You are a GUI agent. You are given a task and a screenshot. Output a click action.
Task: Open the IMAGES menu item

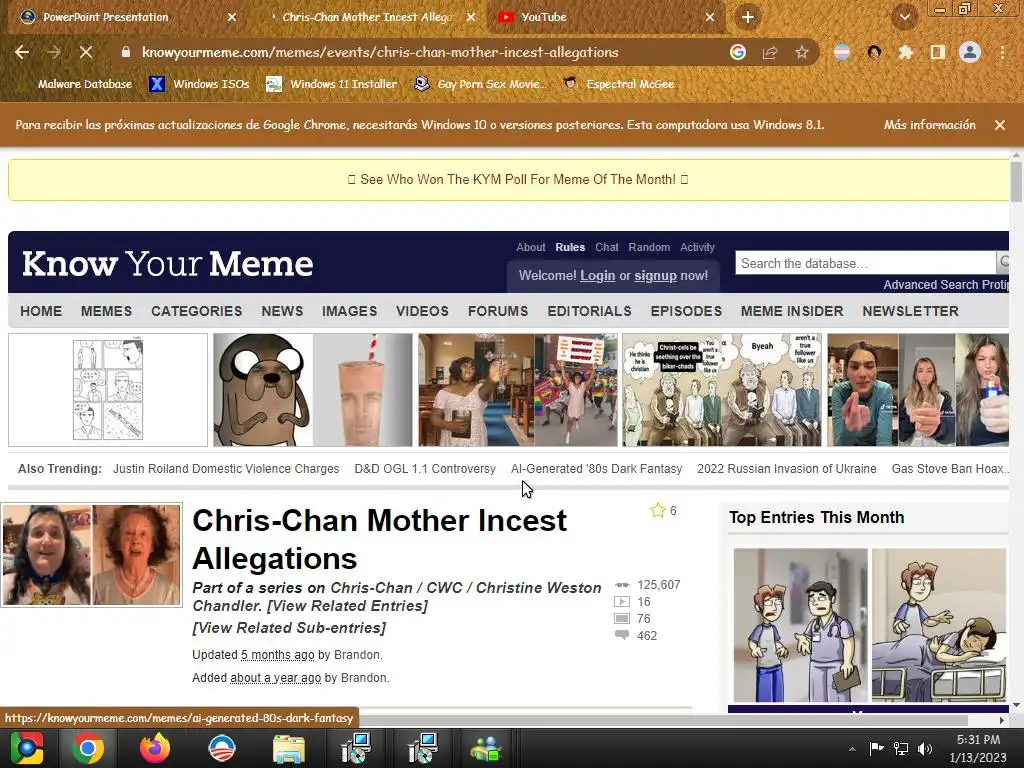(x=349, y=312)
